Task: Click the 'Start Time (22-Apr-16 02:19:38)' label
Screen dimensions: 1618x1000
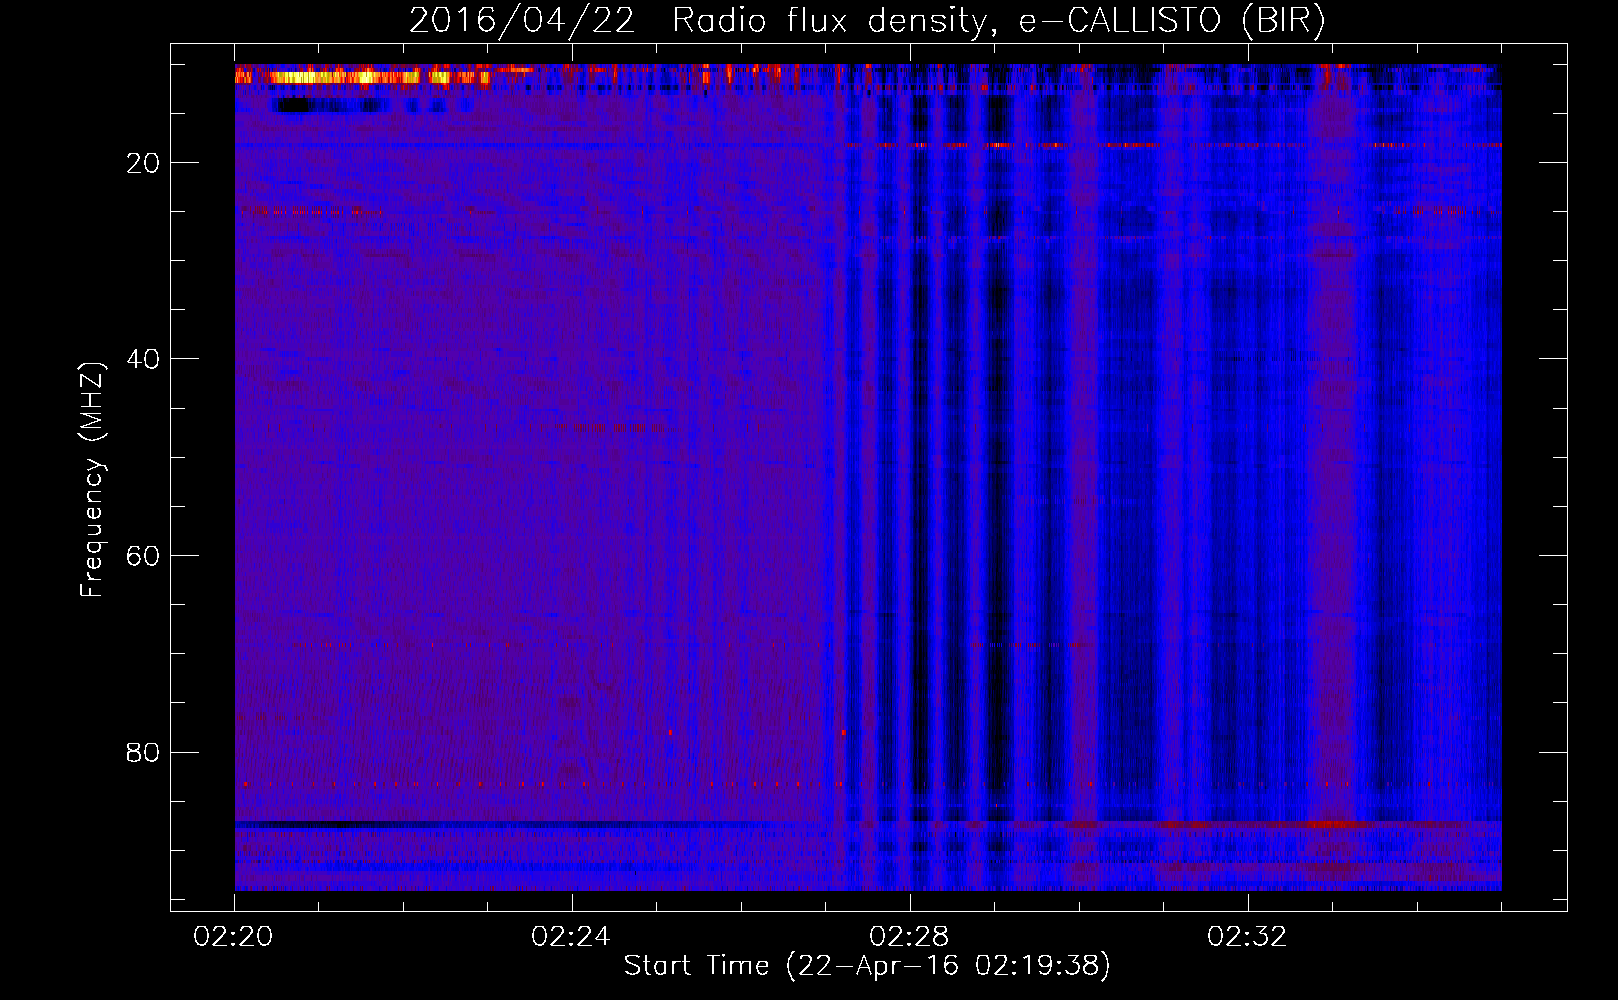Action: pyautogui.click(x=867, y=966)
